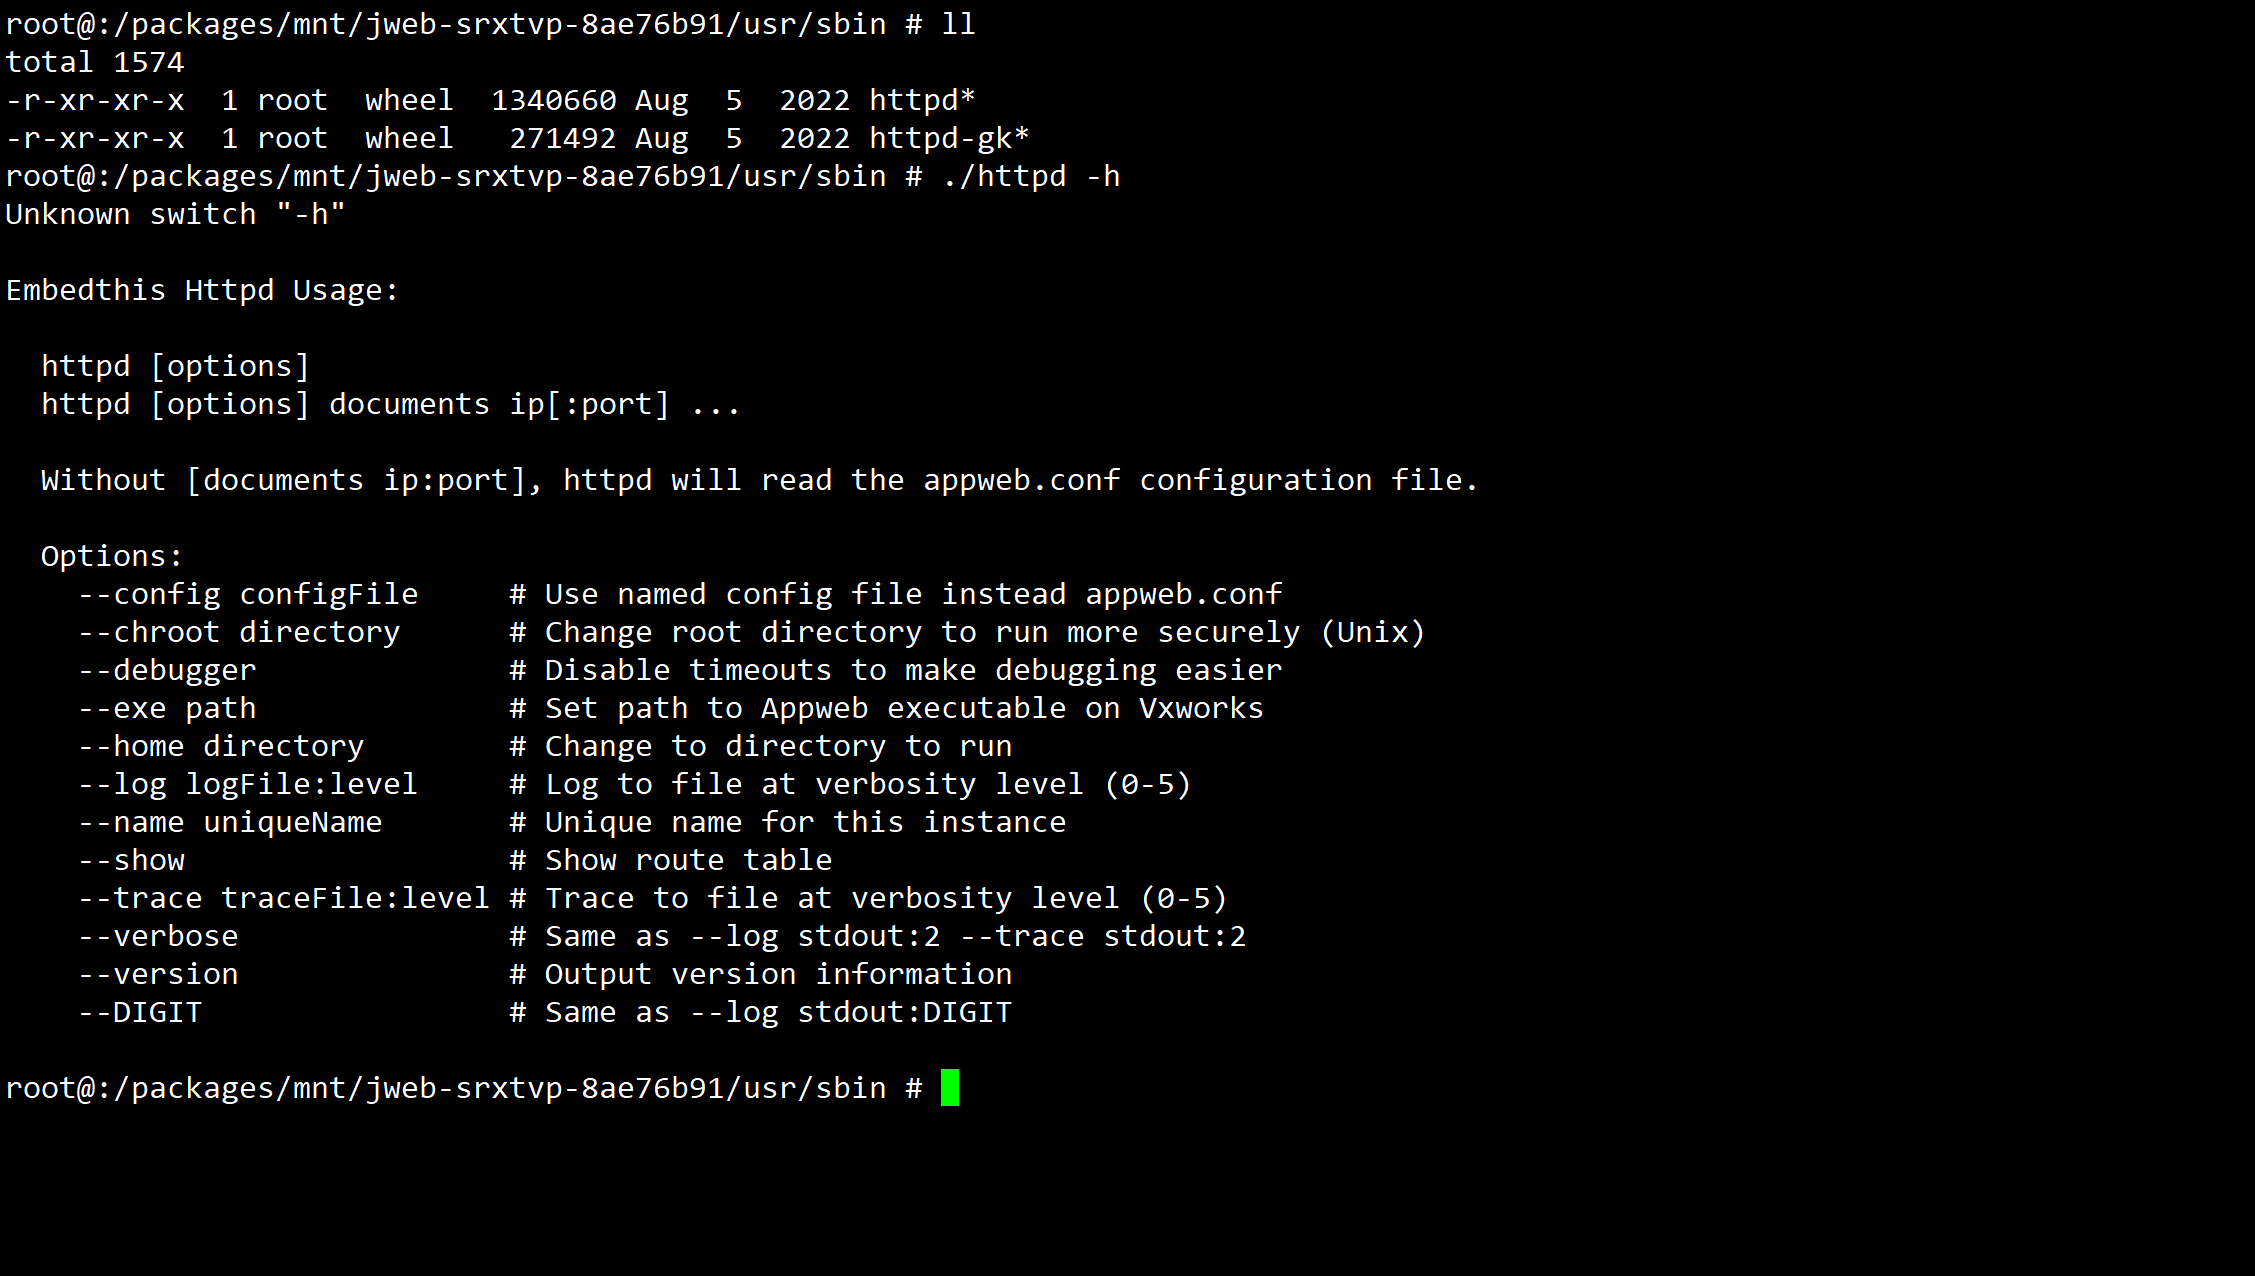Click the --config configFile option
The width and height of the screenshot is (2255, 1276).
(x=248, y=594)
